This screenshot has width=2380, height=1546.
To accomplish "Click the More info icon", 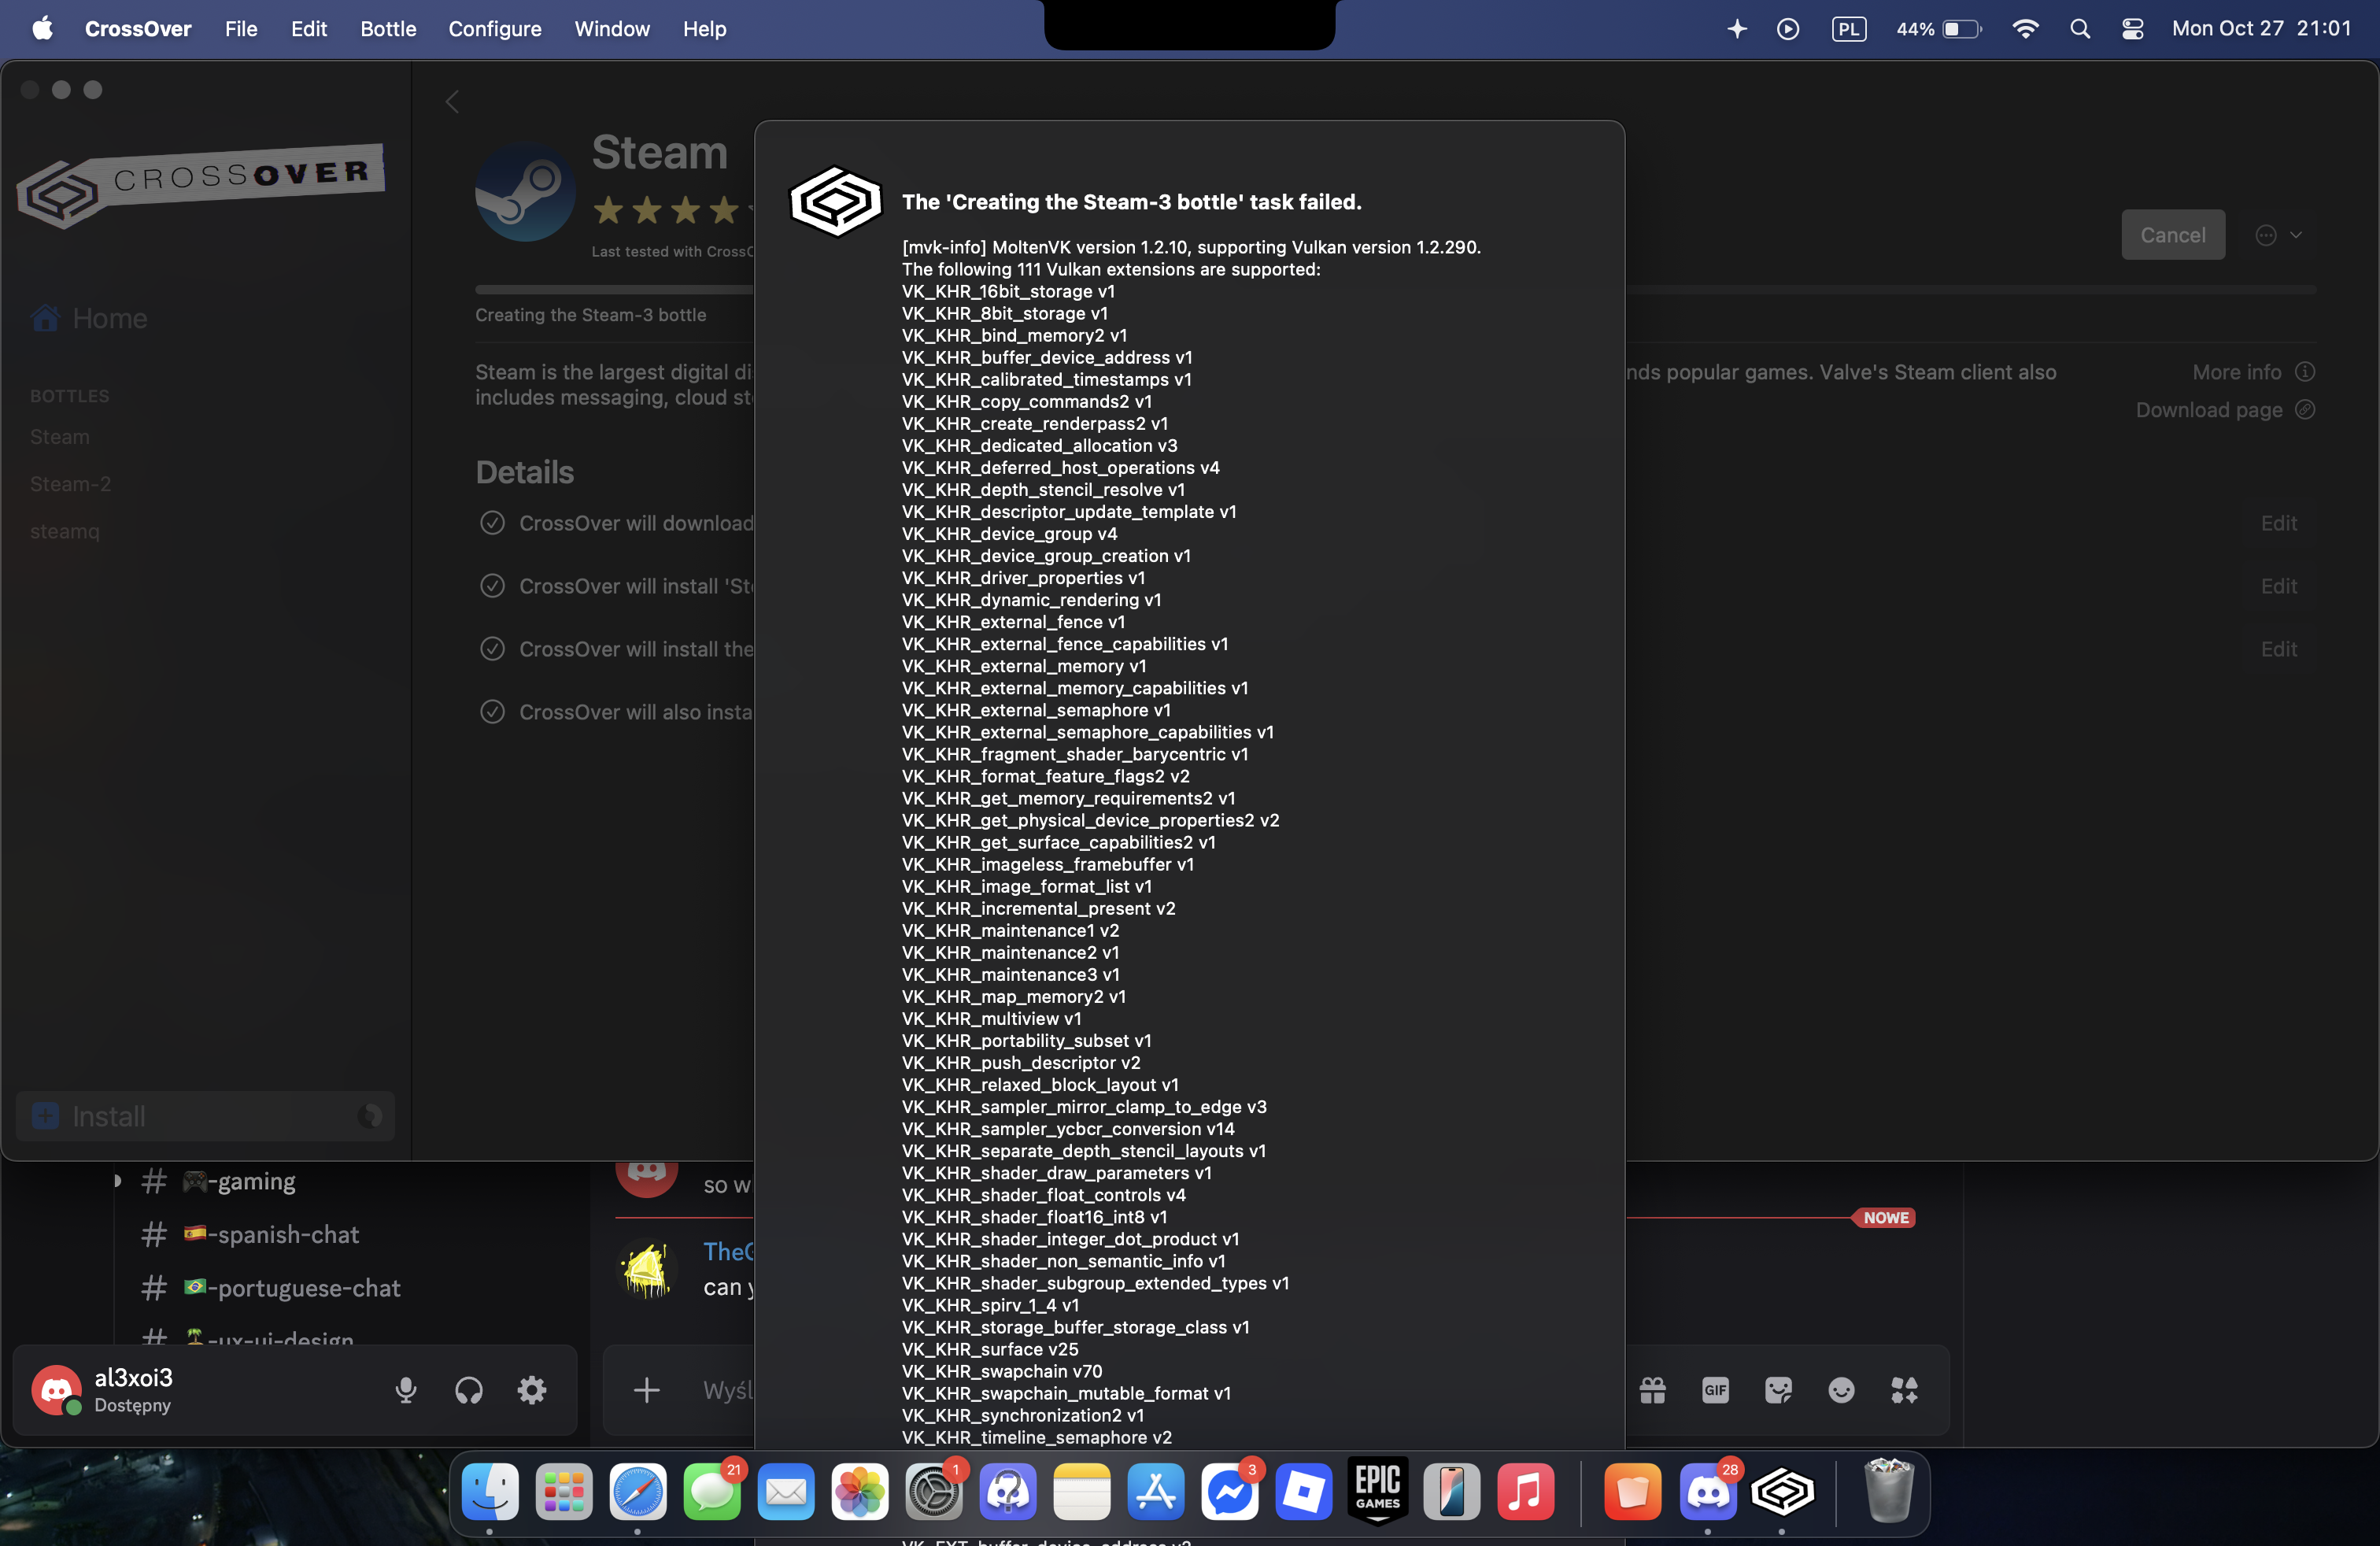I will tap(2305, 372).
